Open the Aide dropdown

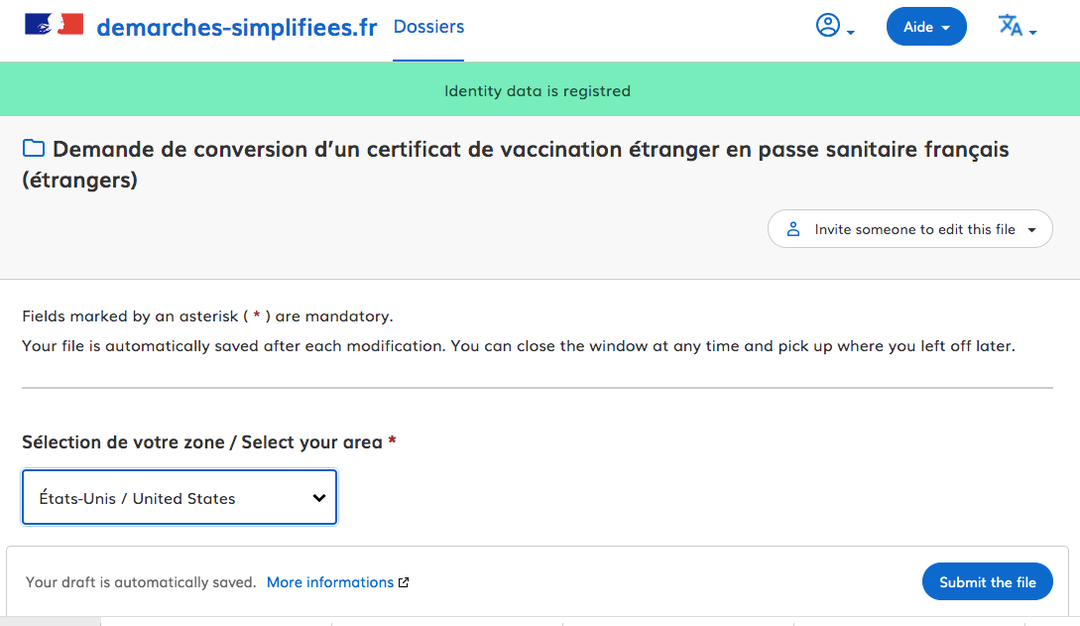tap(926, 26)
